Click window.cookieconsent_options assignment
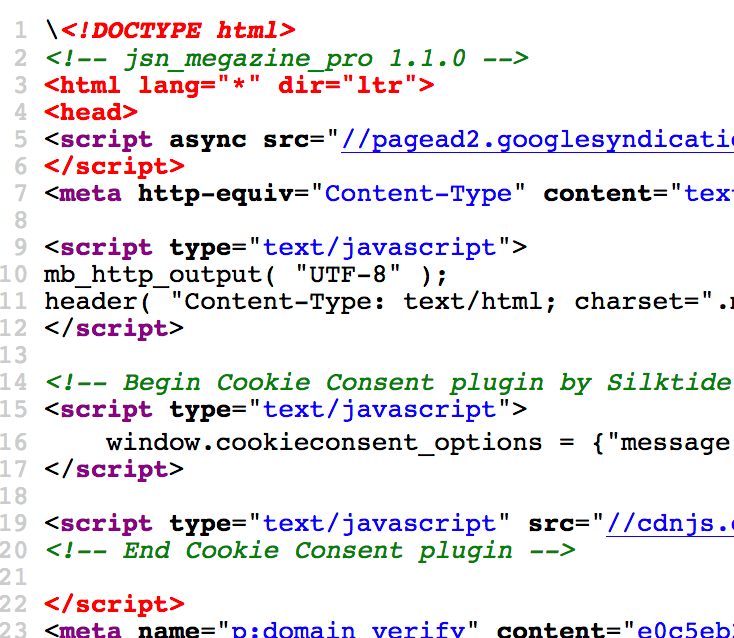This screenshot has width=734, height=638. point(420,443)
